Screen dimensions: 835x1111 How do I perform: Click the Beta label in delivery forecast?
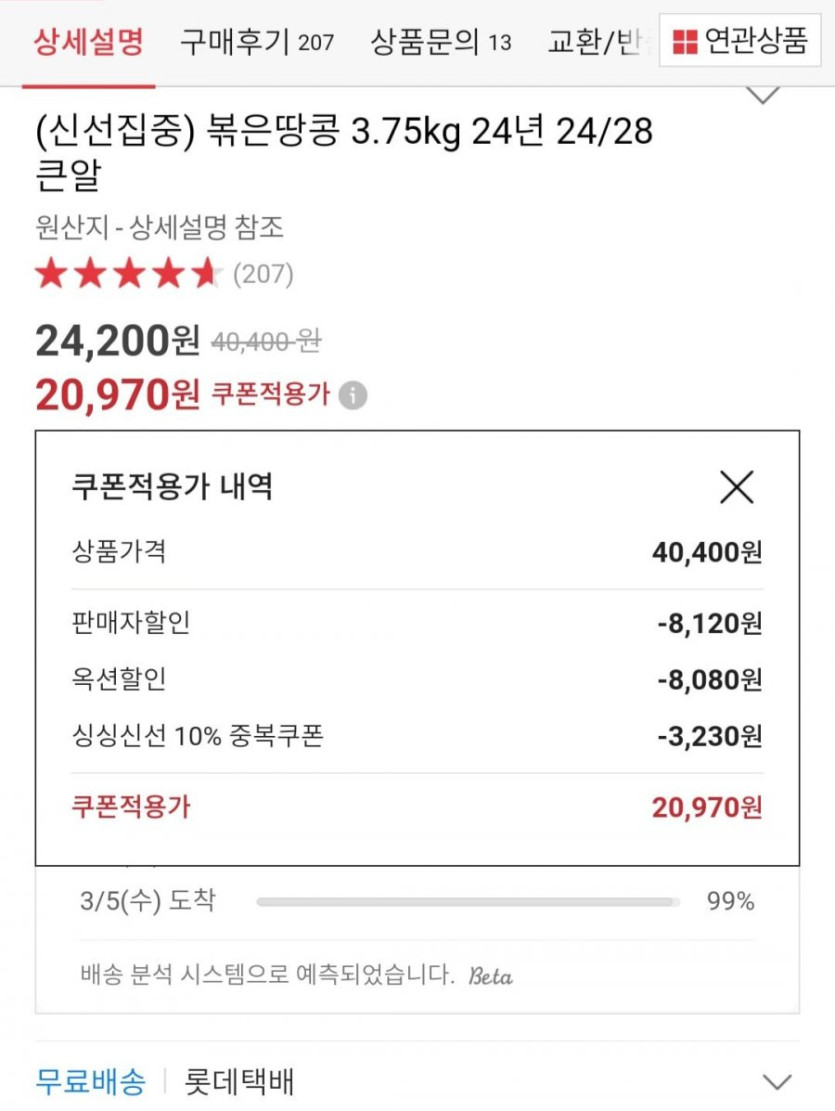tap(491, 975)
